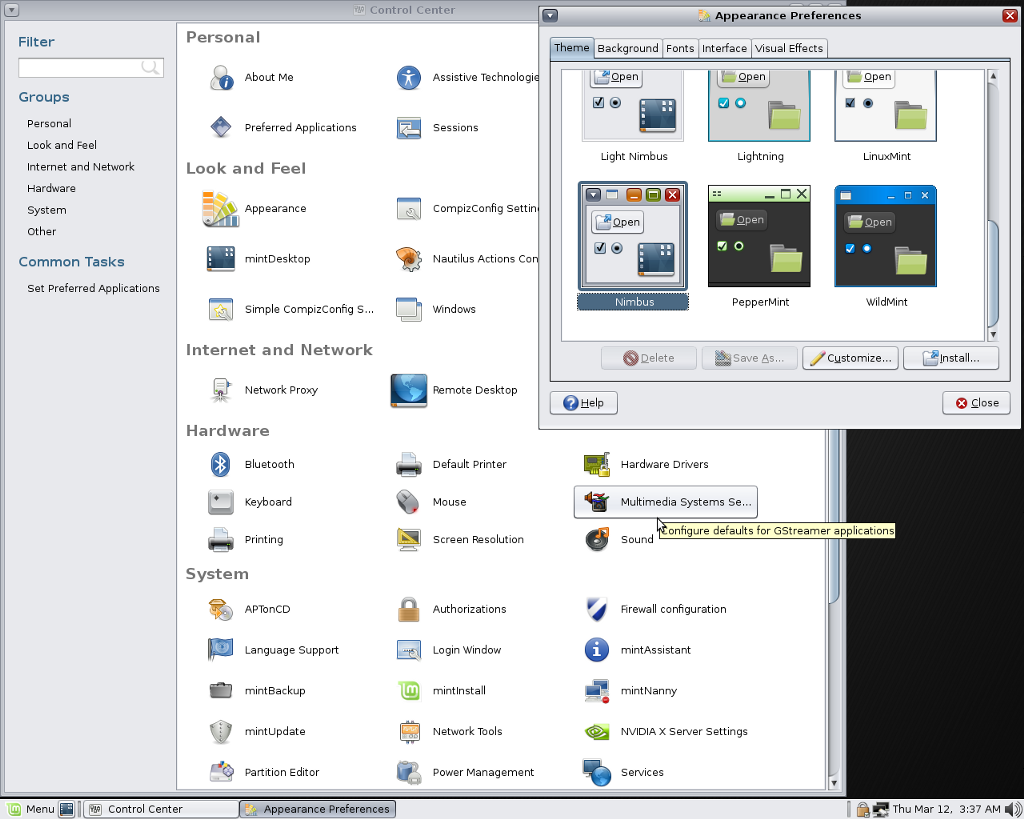The width and height of the screenshot is (1024, 819).
Task: Open mintDesktop icon
Action: pos(221,259)
